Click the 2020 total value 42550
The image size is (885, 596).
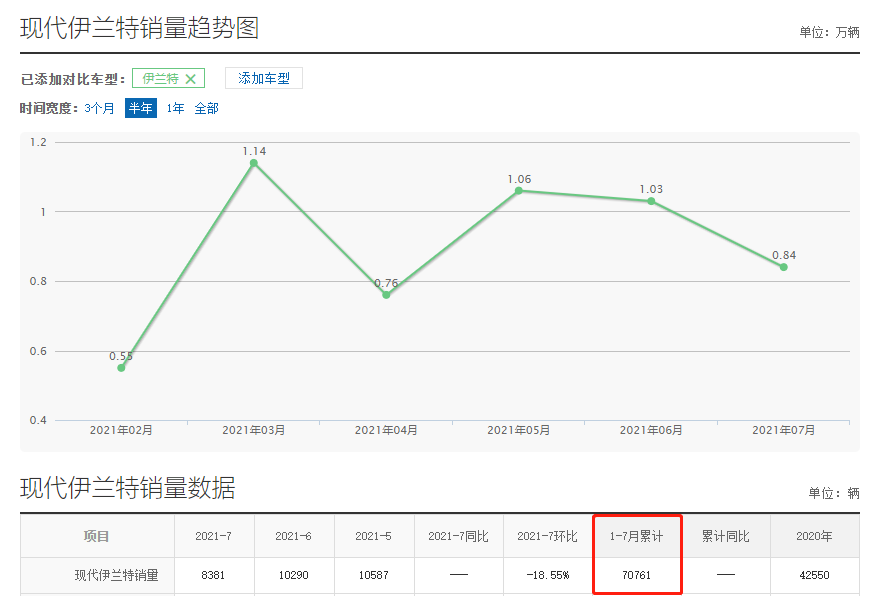(814, 575)
